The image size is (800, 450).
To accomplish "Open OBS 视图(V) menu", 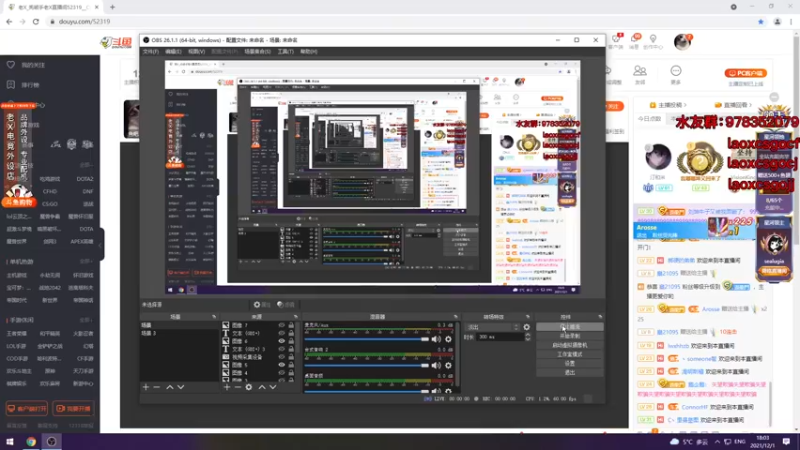I will coord(196,52).
